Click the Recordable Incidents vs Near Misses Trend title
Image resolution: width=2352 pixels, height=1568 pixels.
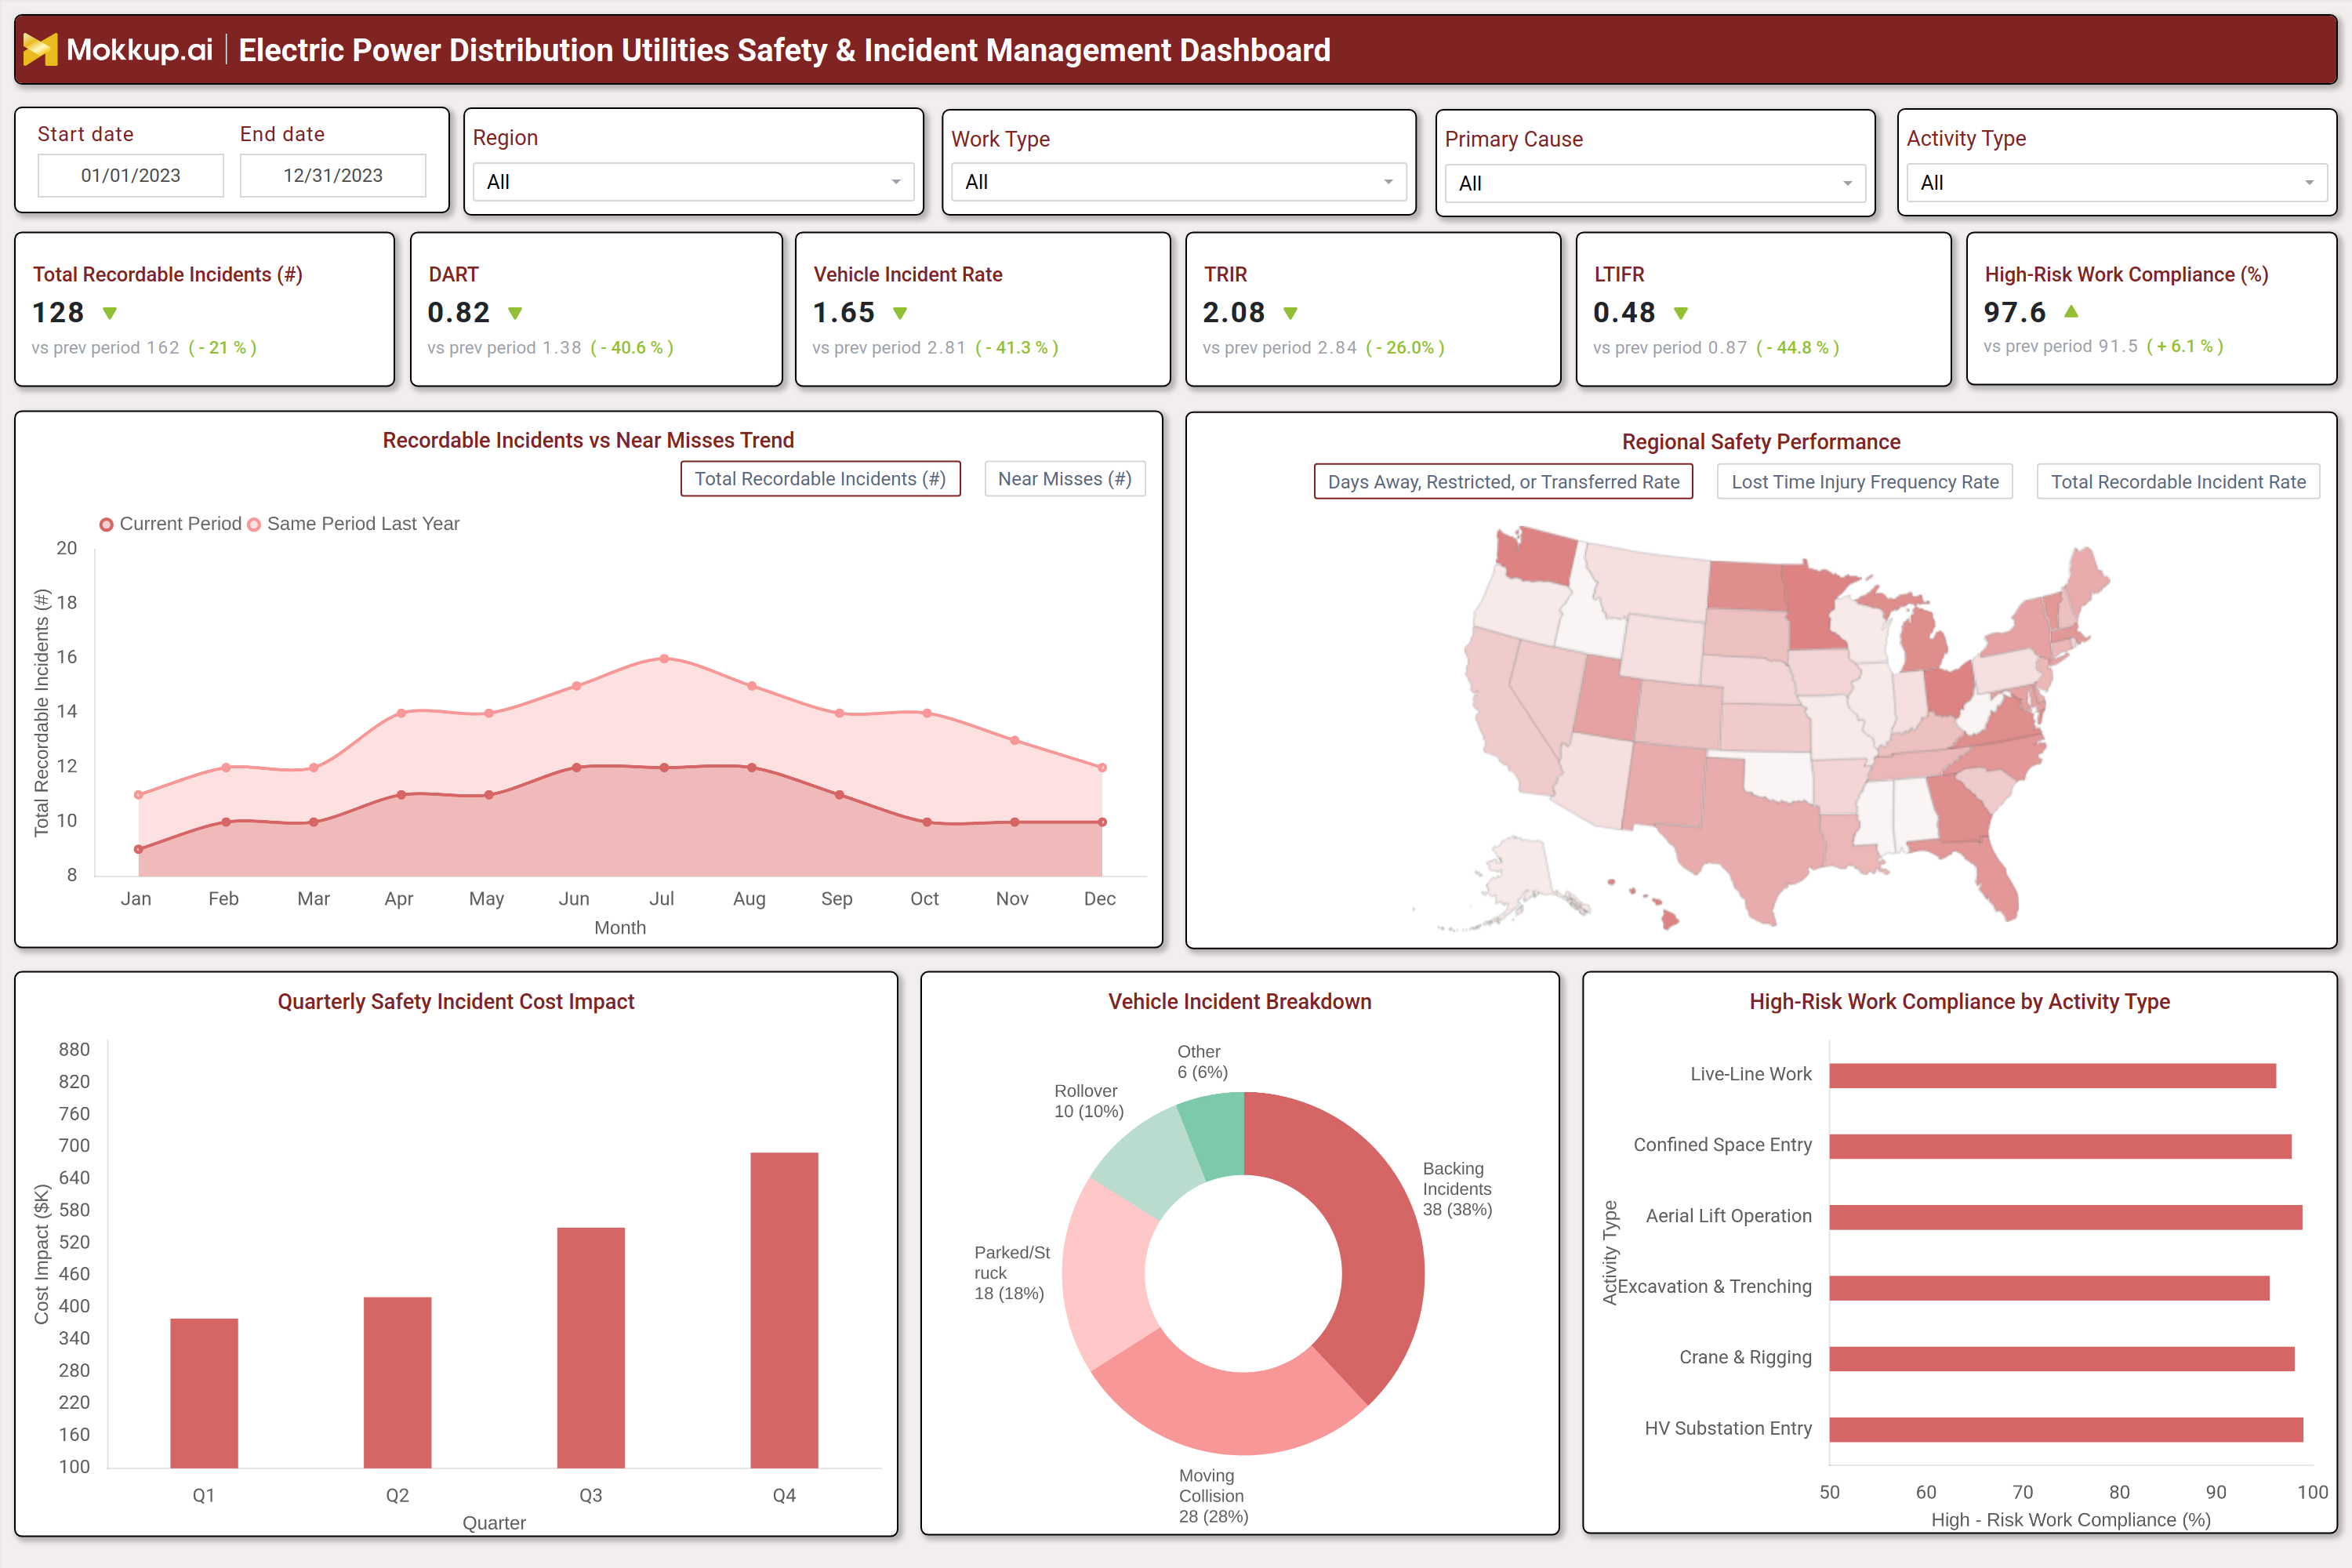coord(588,440)
